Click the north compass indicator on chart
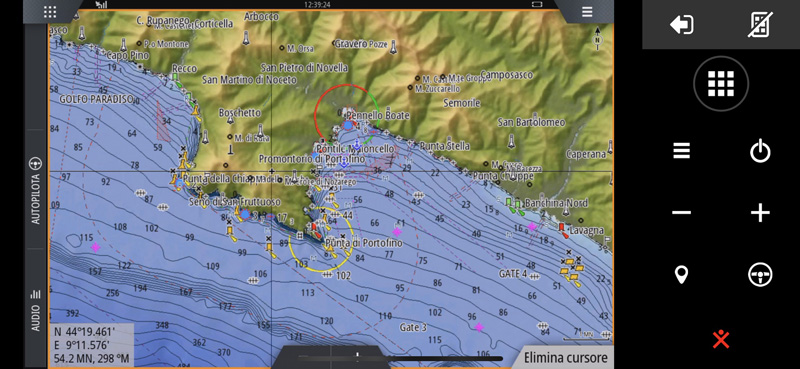This screenshot has height=369, width=800. click(597, 38)
